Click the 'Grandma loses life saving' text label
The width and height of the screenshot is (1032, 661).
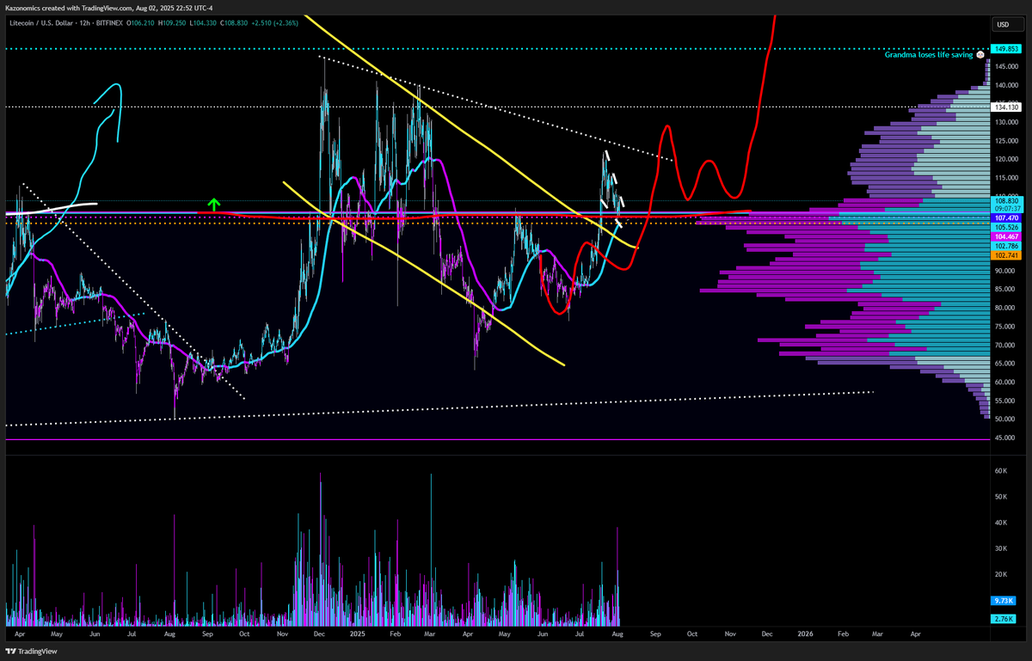[x=929, y=54]
